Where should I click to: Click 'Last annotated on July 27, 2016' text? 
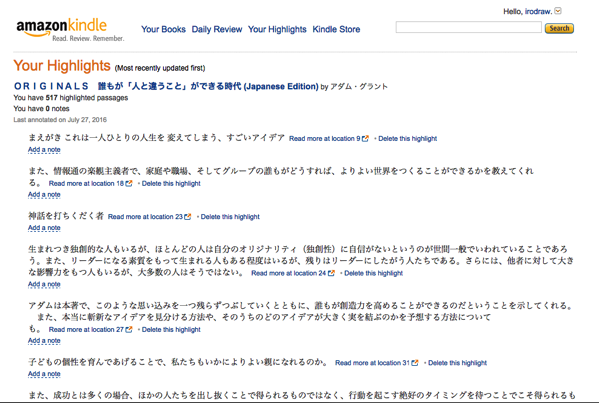tap(60, 120)
